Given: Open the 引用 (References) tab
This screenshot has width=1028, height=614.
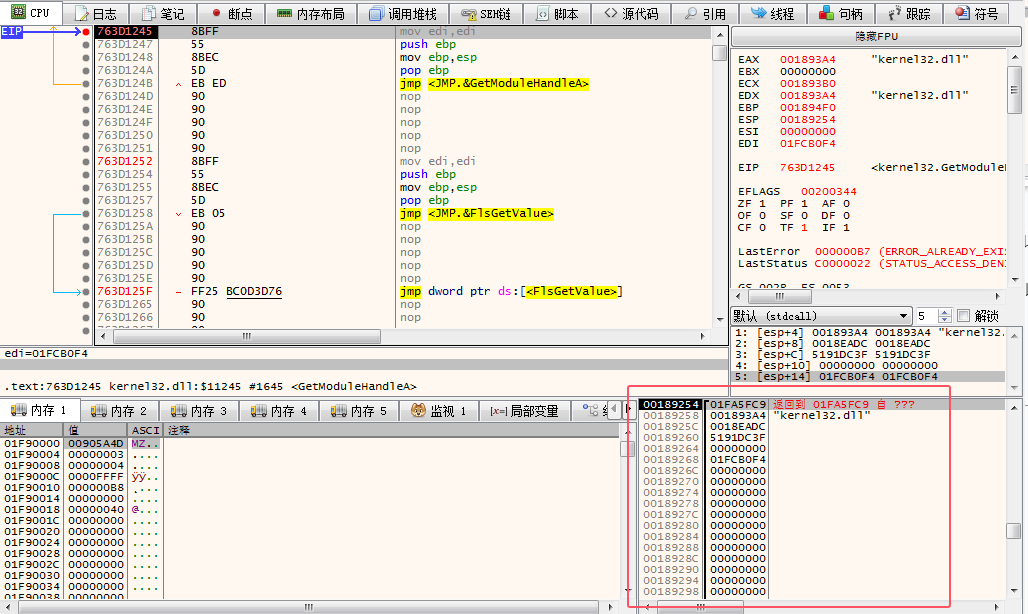Looking at the screenshot, I should click(x=705, y=14).
